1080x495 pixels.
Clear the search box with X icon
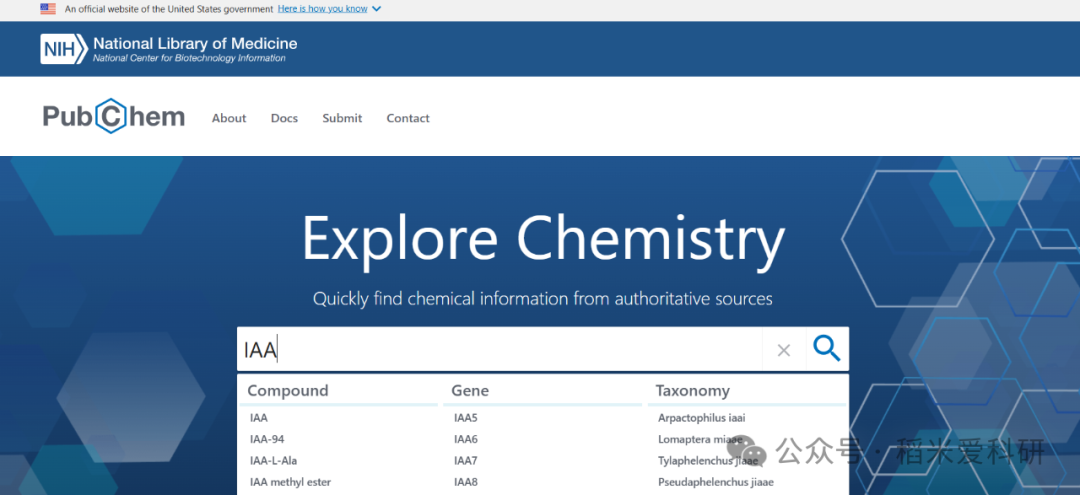pyautogui.click(x=784, y=350)
